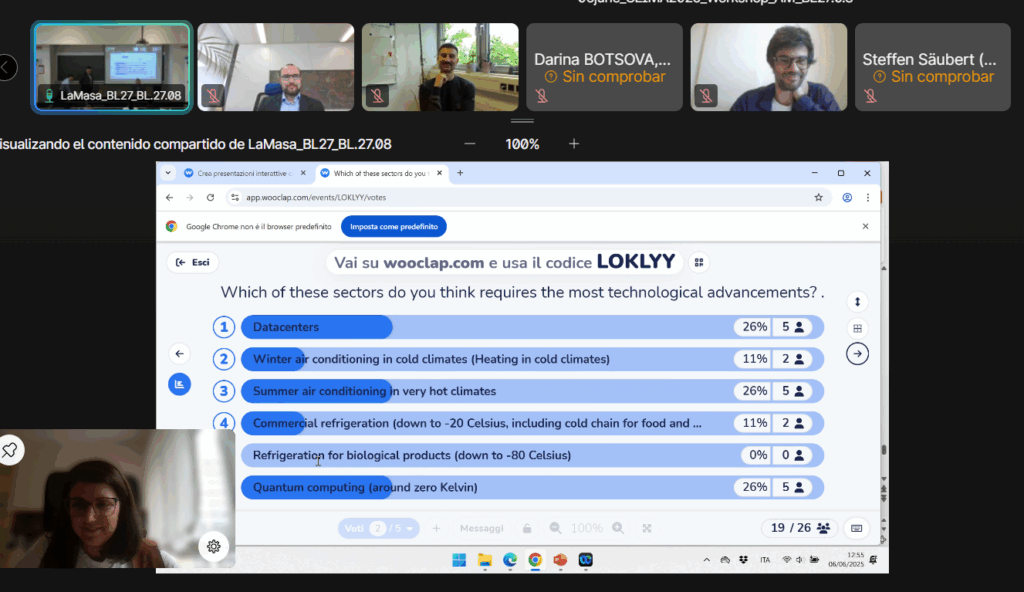Select the Quantum computing answer bar
The width and height of the screenshot is (1024, 592).
point(532,487)
